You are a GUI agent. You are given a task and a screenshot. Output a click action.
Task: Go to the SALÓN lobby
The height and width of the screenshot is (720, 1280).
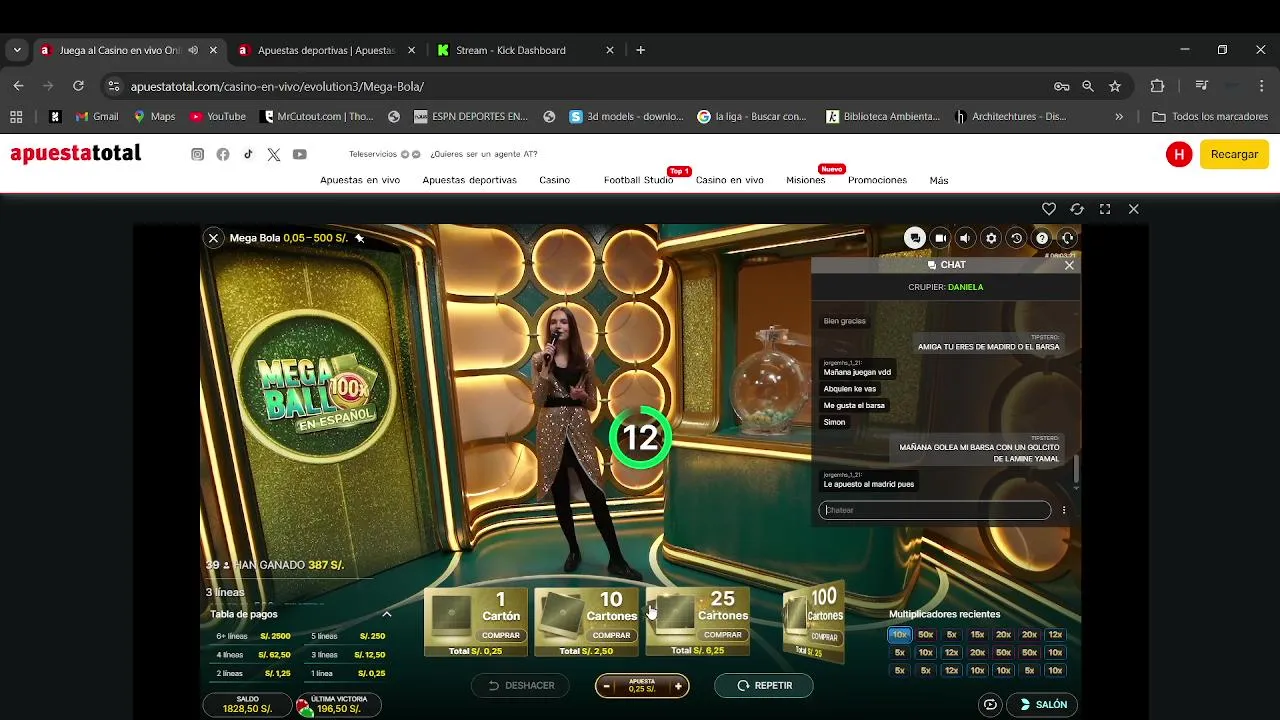[x=1042, y=705]
